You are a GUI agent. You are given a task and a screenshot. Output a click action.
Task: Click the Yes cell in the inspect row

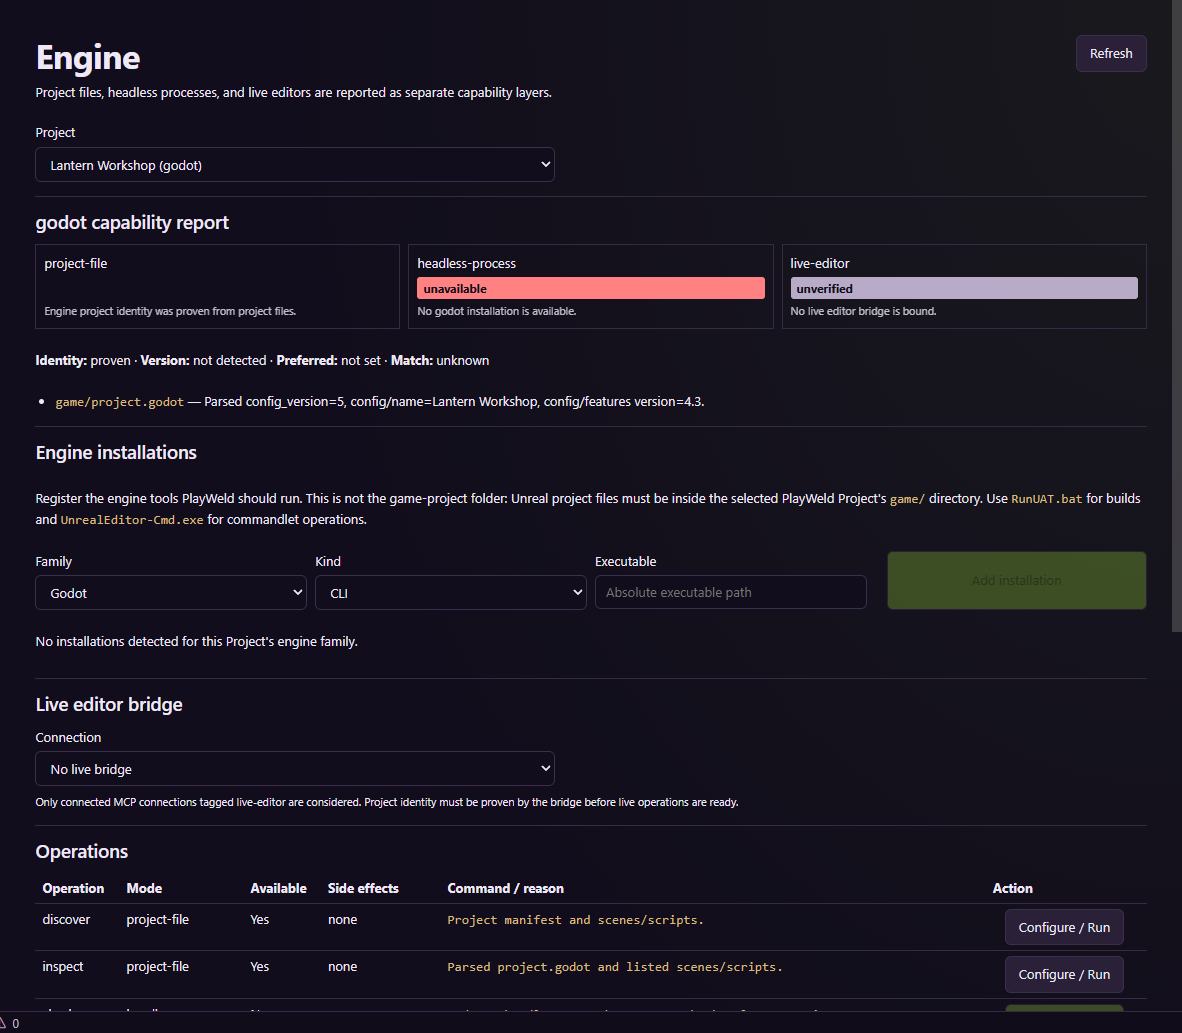pyautogui.click(x=259, y=966)
